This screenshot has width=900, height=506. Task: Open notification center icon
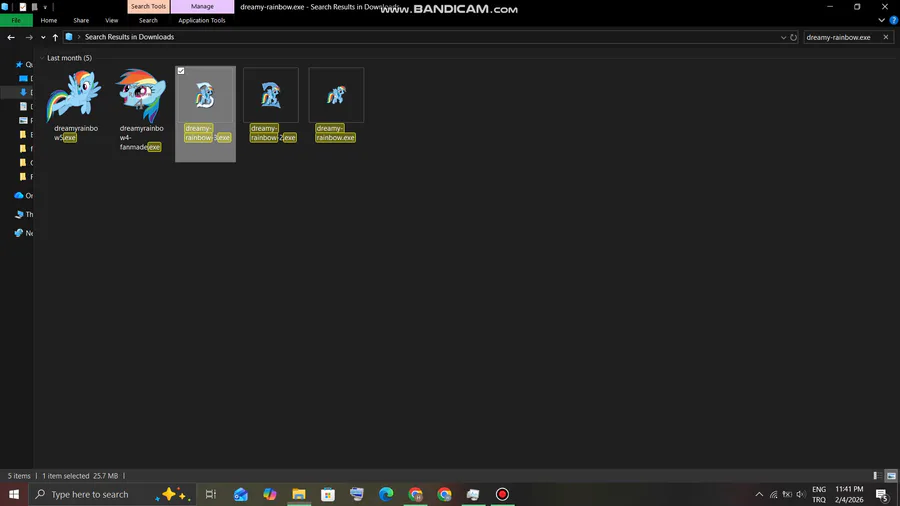point(882,494)
